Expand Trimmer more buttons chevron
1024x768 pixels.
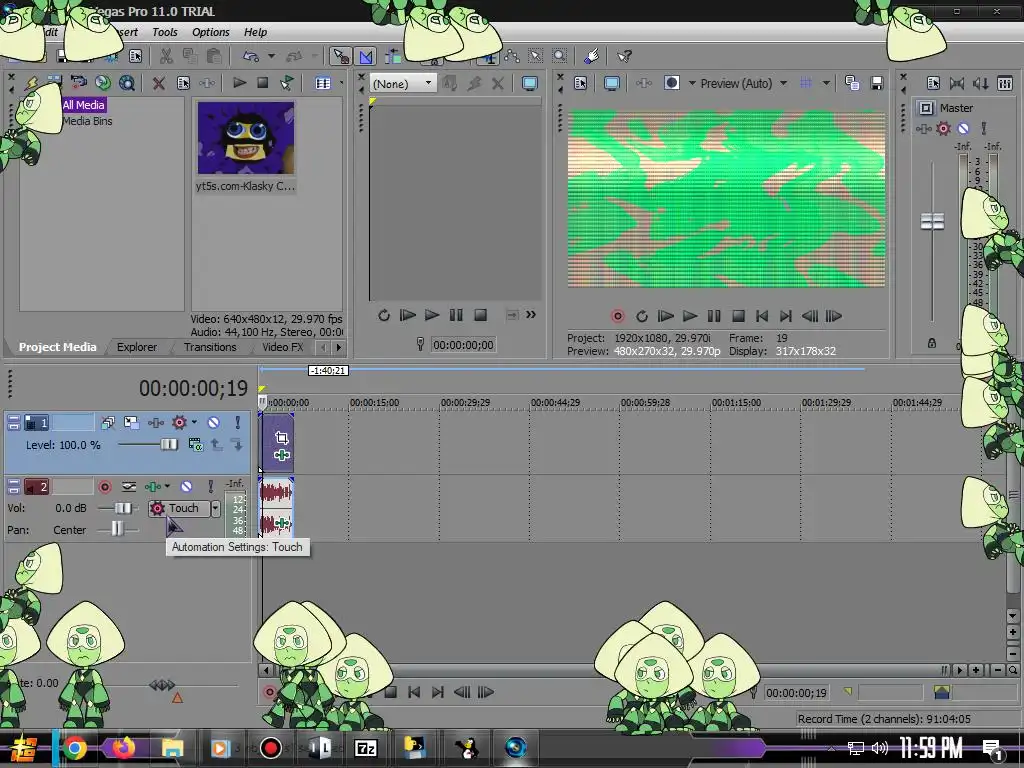[531, 315]
